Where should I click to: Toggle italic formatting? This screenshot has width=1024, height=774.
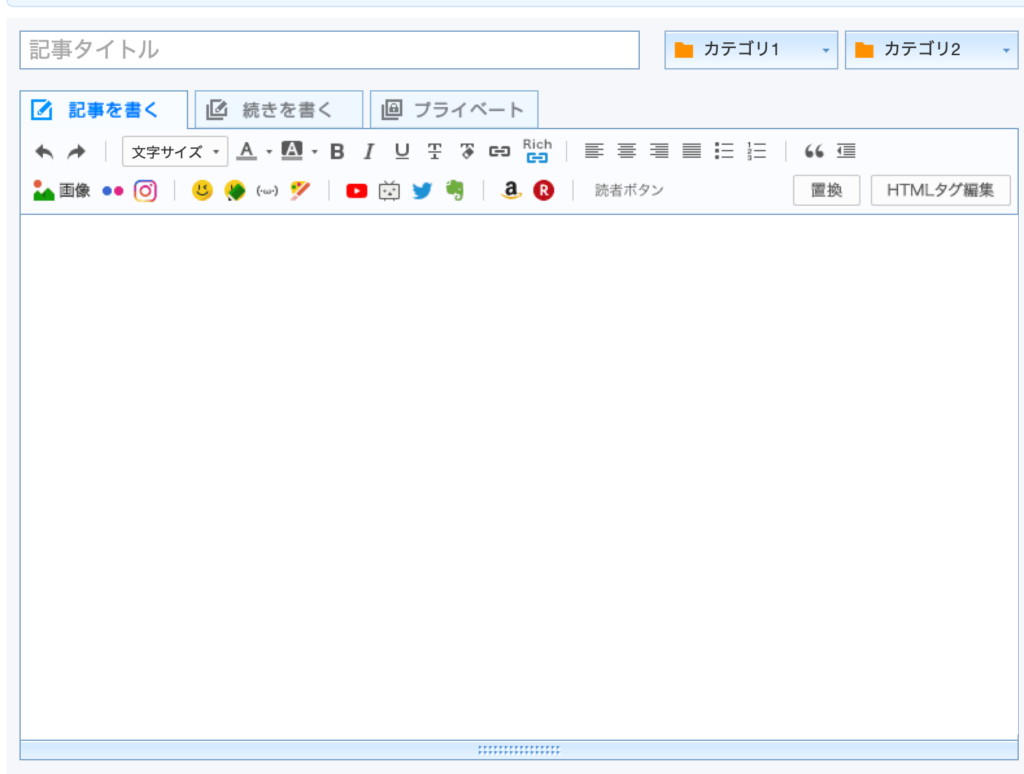coord(368,152)
